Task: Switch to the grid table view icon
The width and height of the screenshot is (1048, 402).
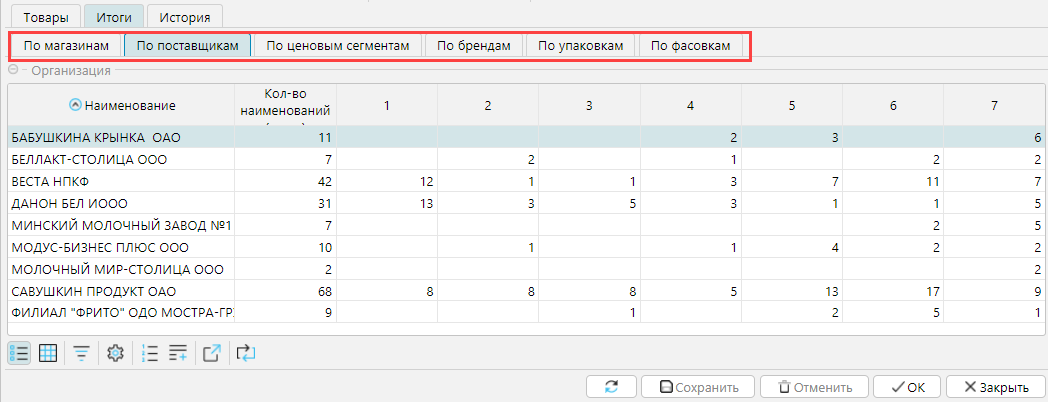Action: 47,352
